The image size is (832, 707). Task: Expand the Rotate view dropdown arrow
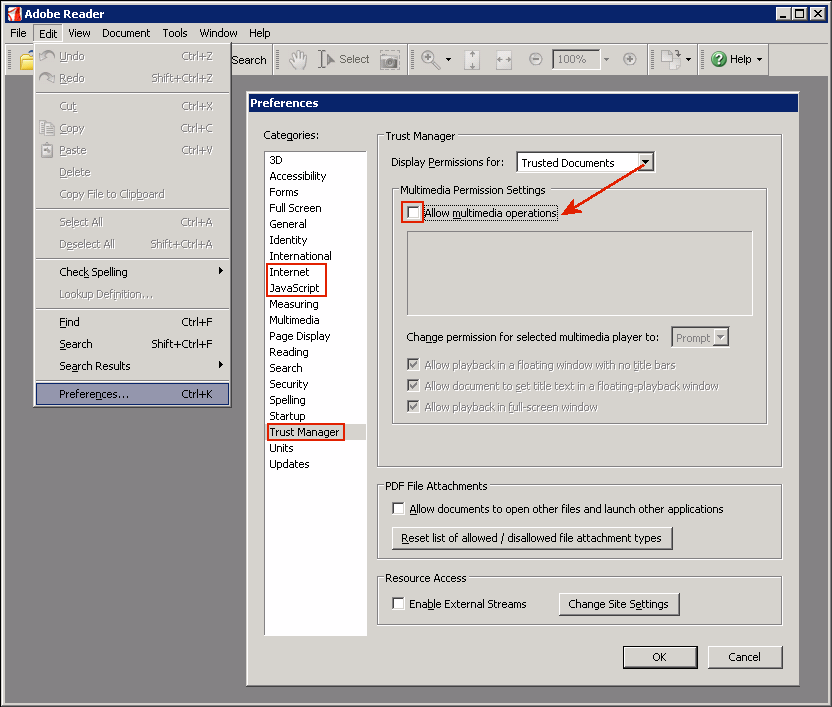[688, 59]
